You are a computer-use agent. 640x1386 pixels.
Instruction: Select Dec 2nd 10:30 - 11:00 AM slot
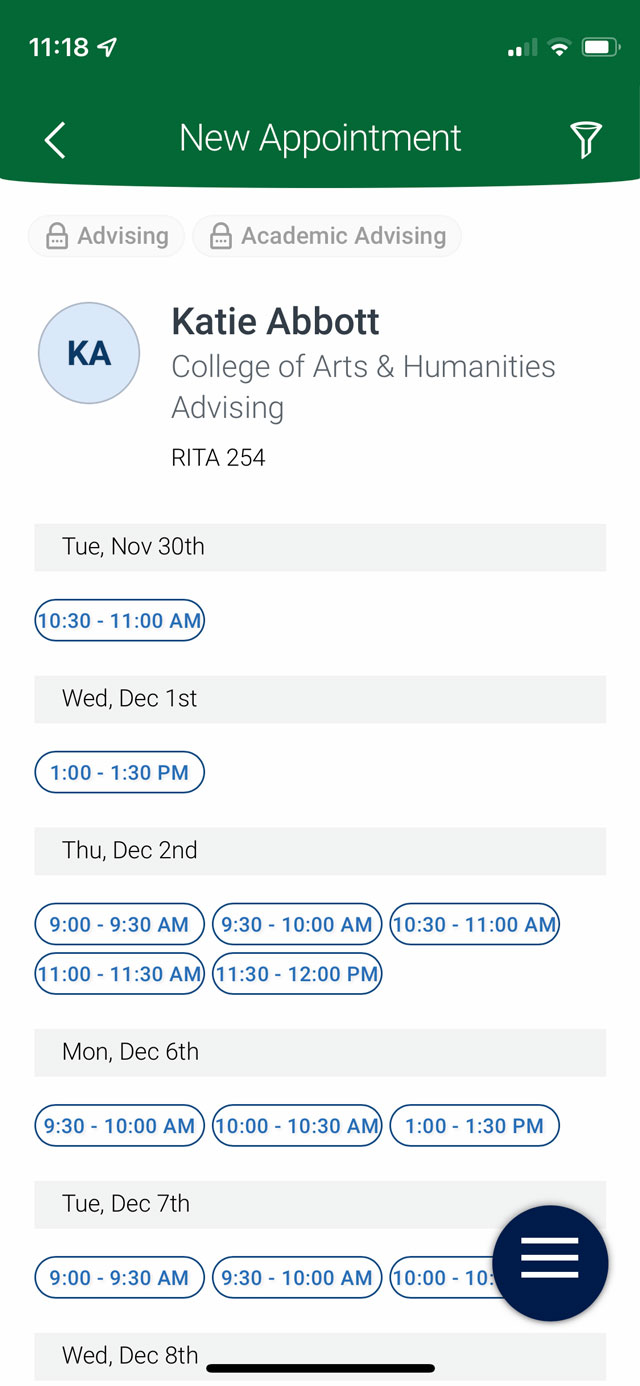coord(475,925)
